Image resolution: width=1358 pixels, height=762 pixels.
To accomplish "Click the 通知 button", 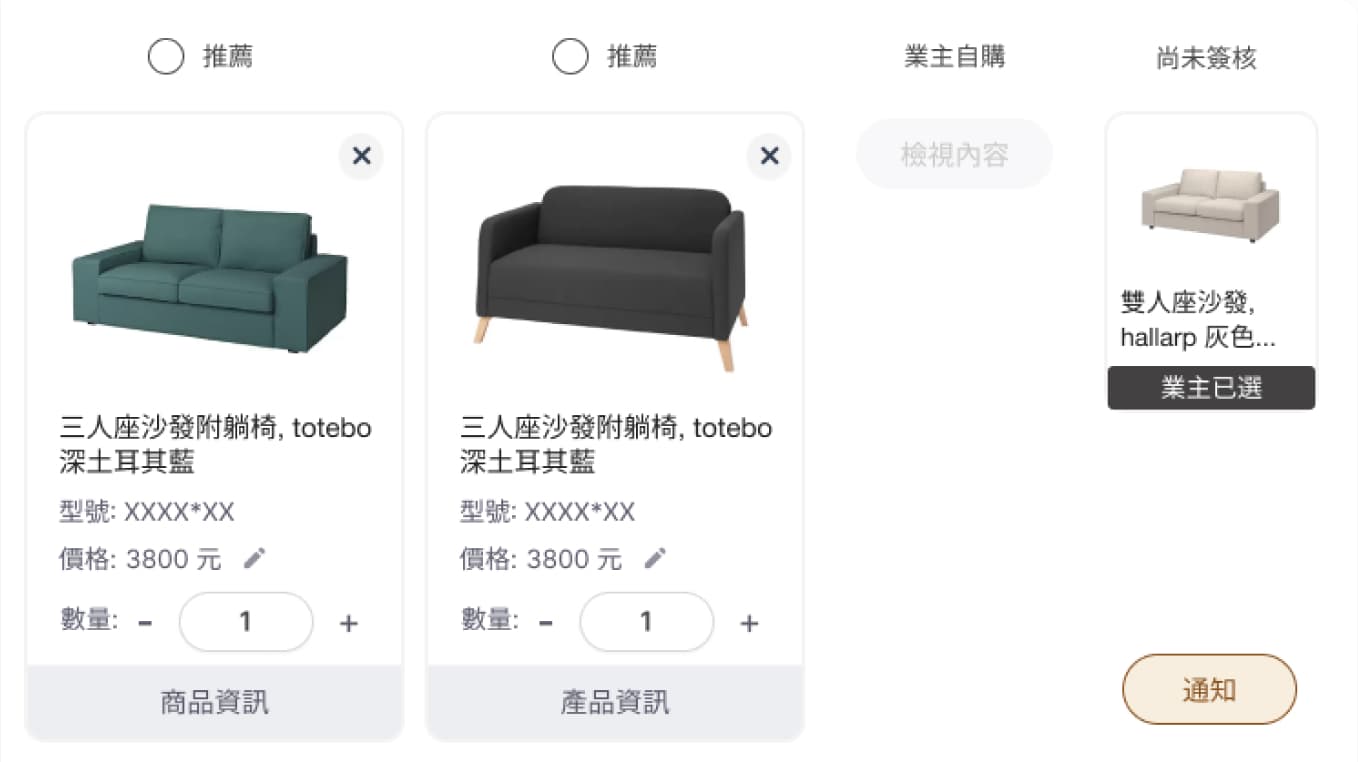I will tap(1209, 689).
